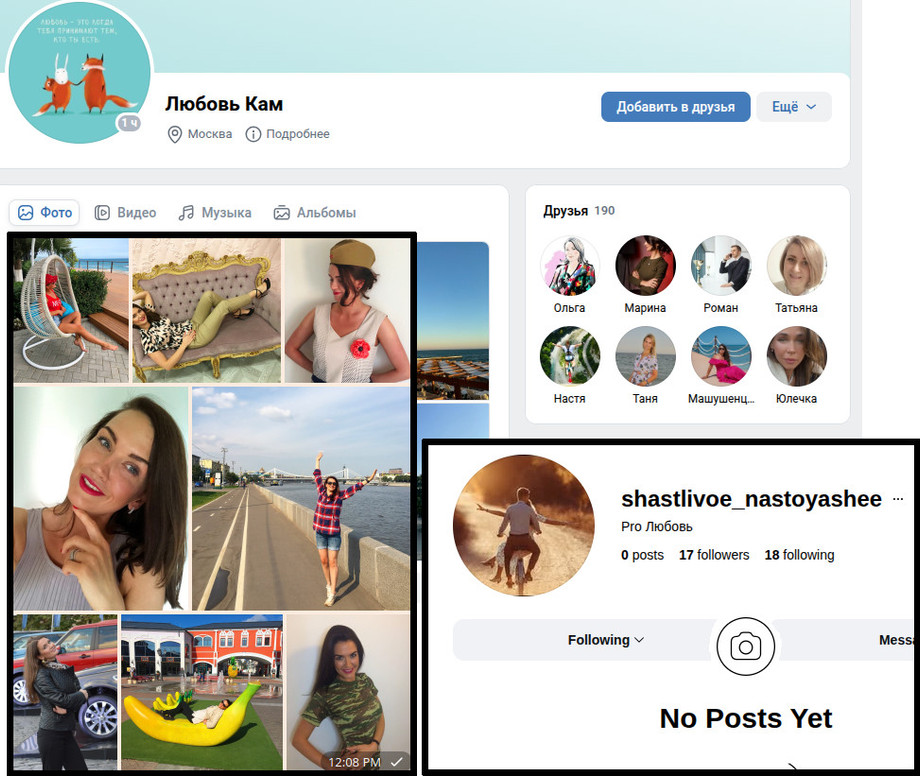Viewport: 920px width, 776px height.
Task: Open the fox and rabbit profile avatar
Action: (x=79, y=73)
